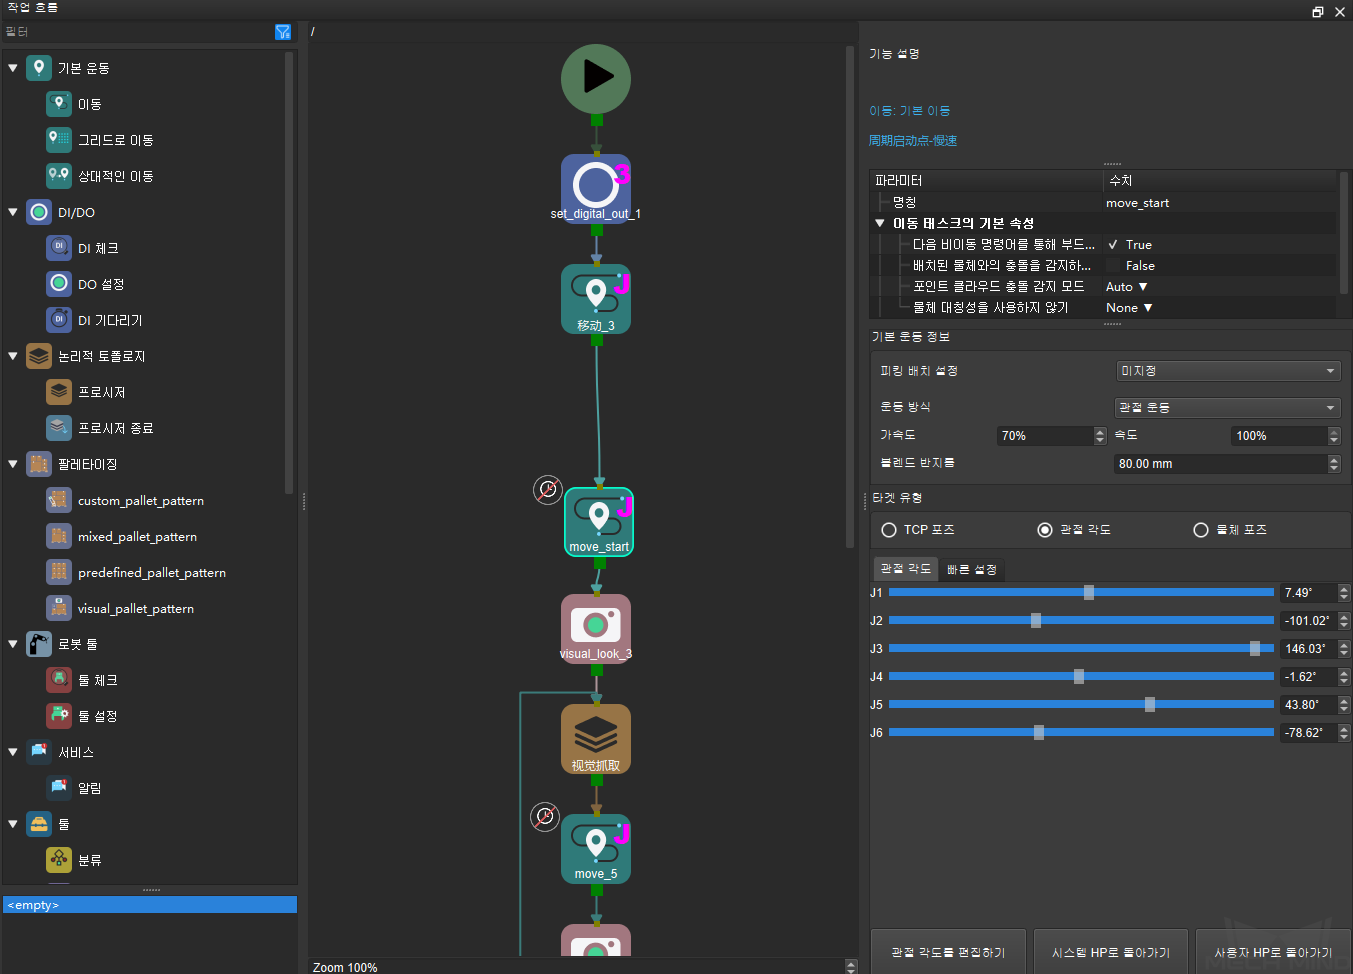Click the crossed-out clock icon beside move_5
This screenshot has width=1353, height=974.
tap(544, 817)
